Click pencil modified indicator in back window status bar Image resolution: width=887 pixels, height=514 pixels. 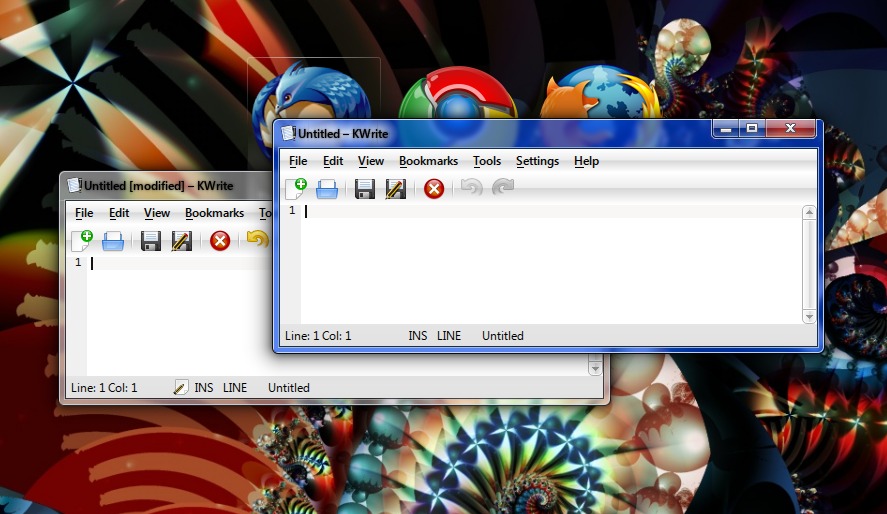pos(180,387)
